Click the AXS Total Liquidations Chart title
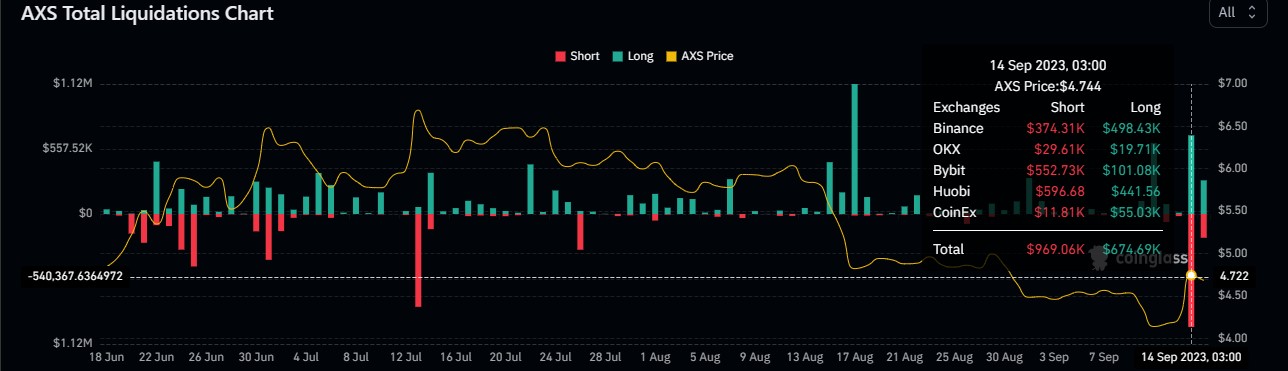The height and width of the screenshot is (371, 1288). tap(147, 13)
